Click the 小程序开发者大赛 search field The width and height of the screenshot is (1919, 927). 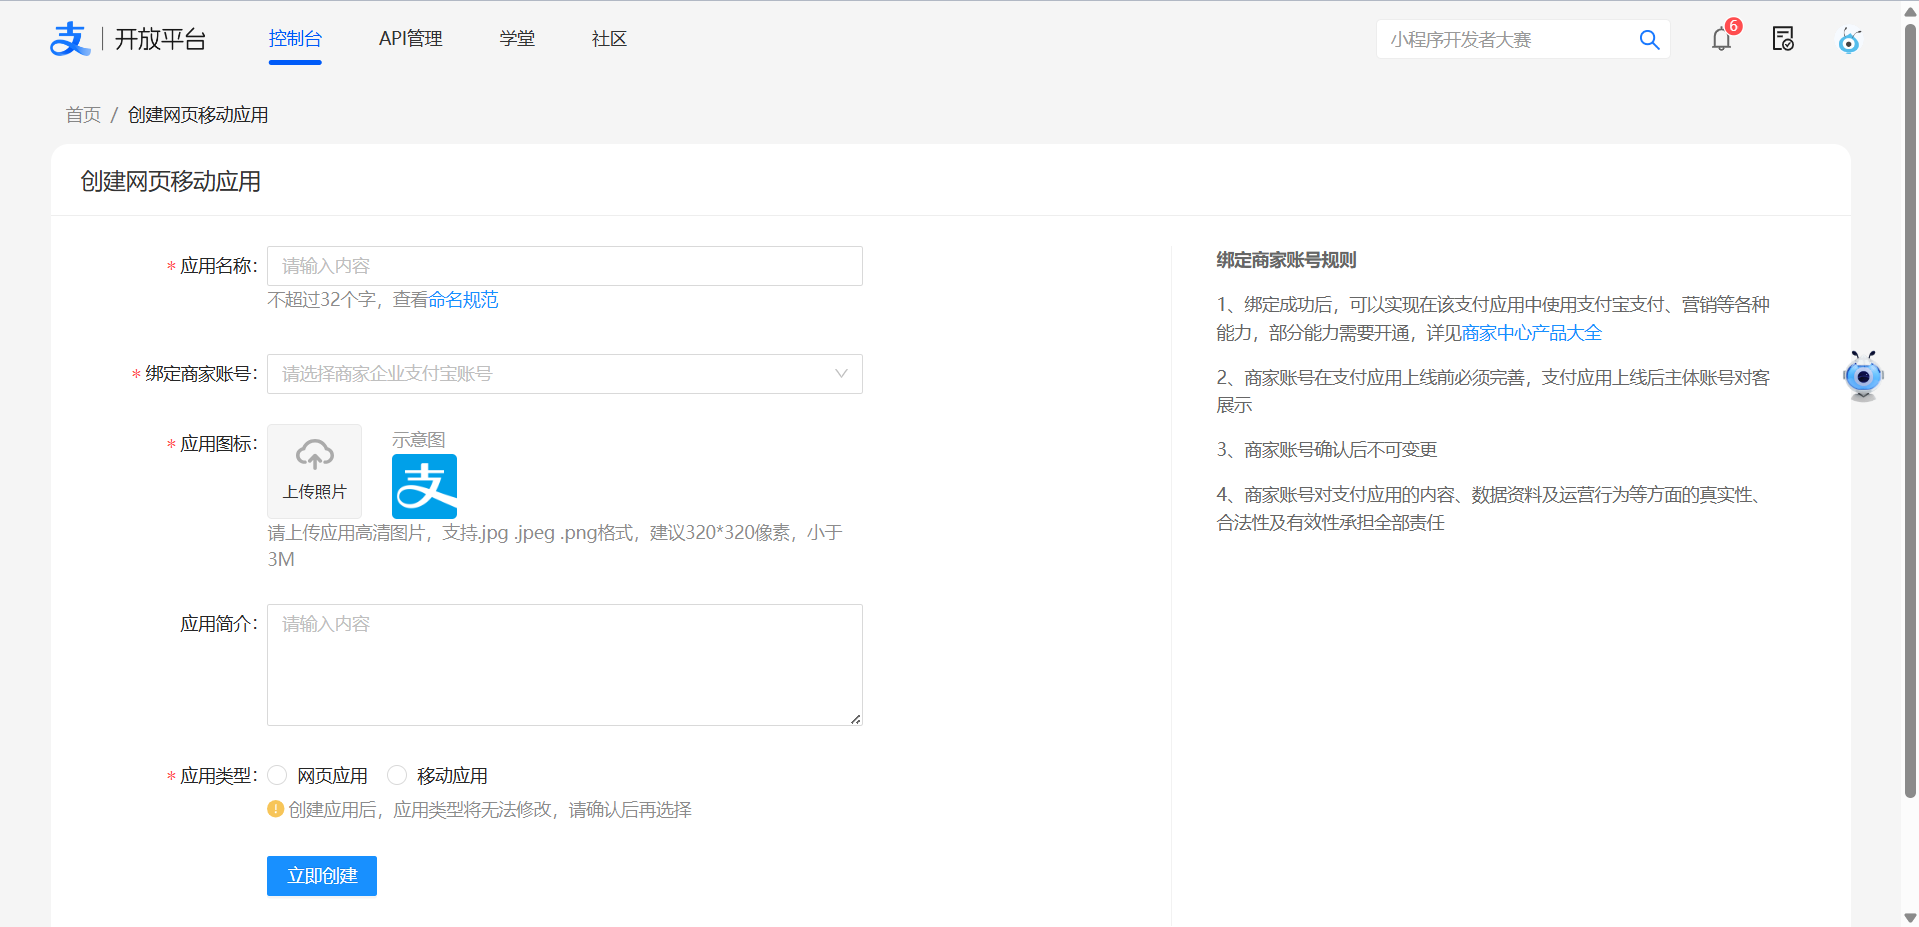coord(1500,39)
